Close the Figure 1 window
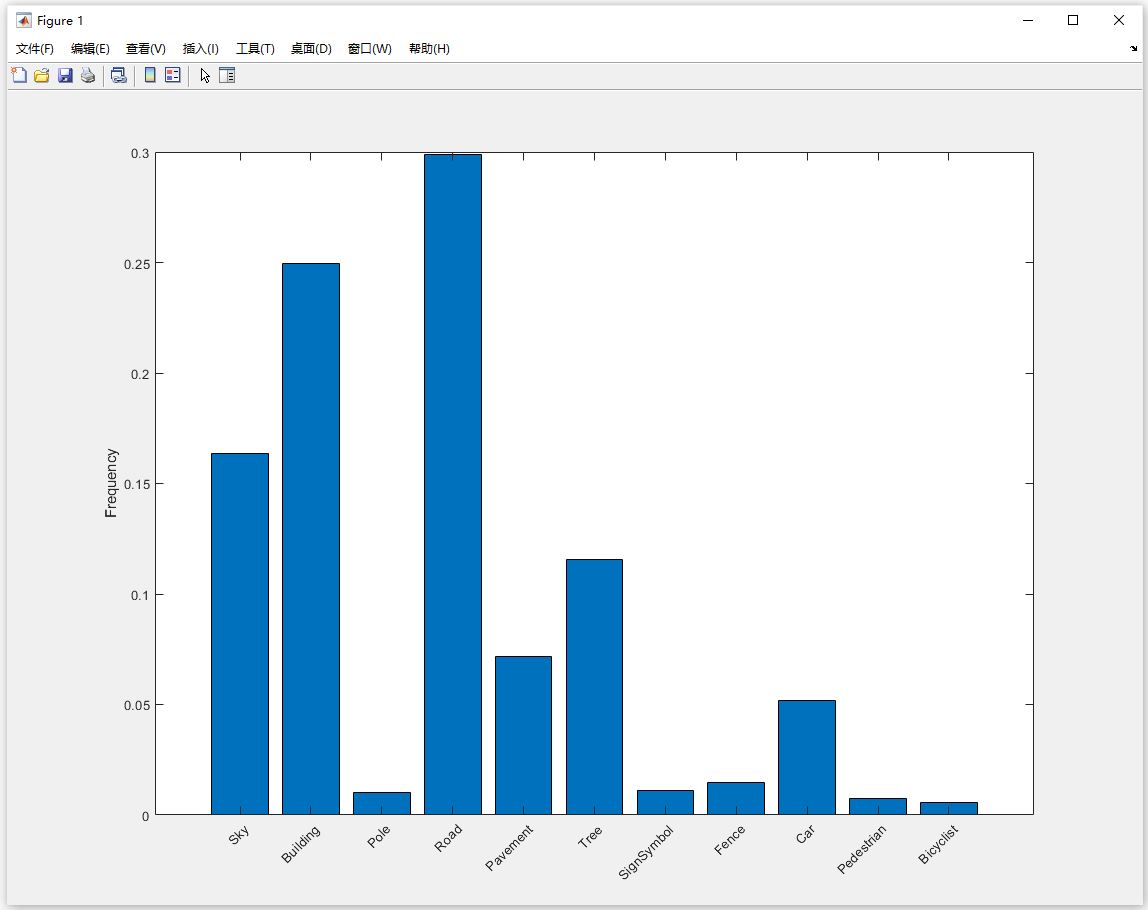 [x=1118, y=20]
